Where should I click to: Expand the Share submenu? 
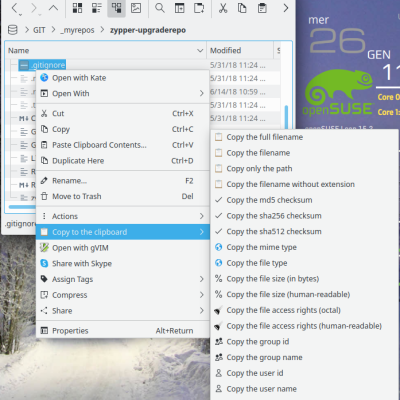pos(122,311)
